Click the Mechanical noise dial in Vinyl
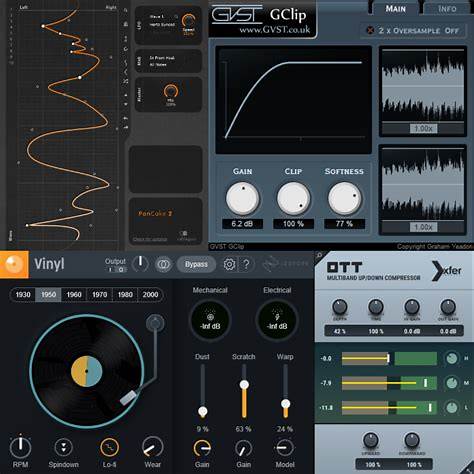This screenshot has width=474, height=474. click(210, 320)
